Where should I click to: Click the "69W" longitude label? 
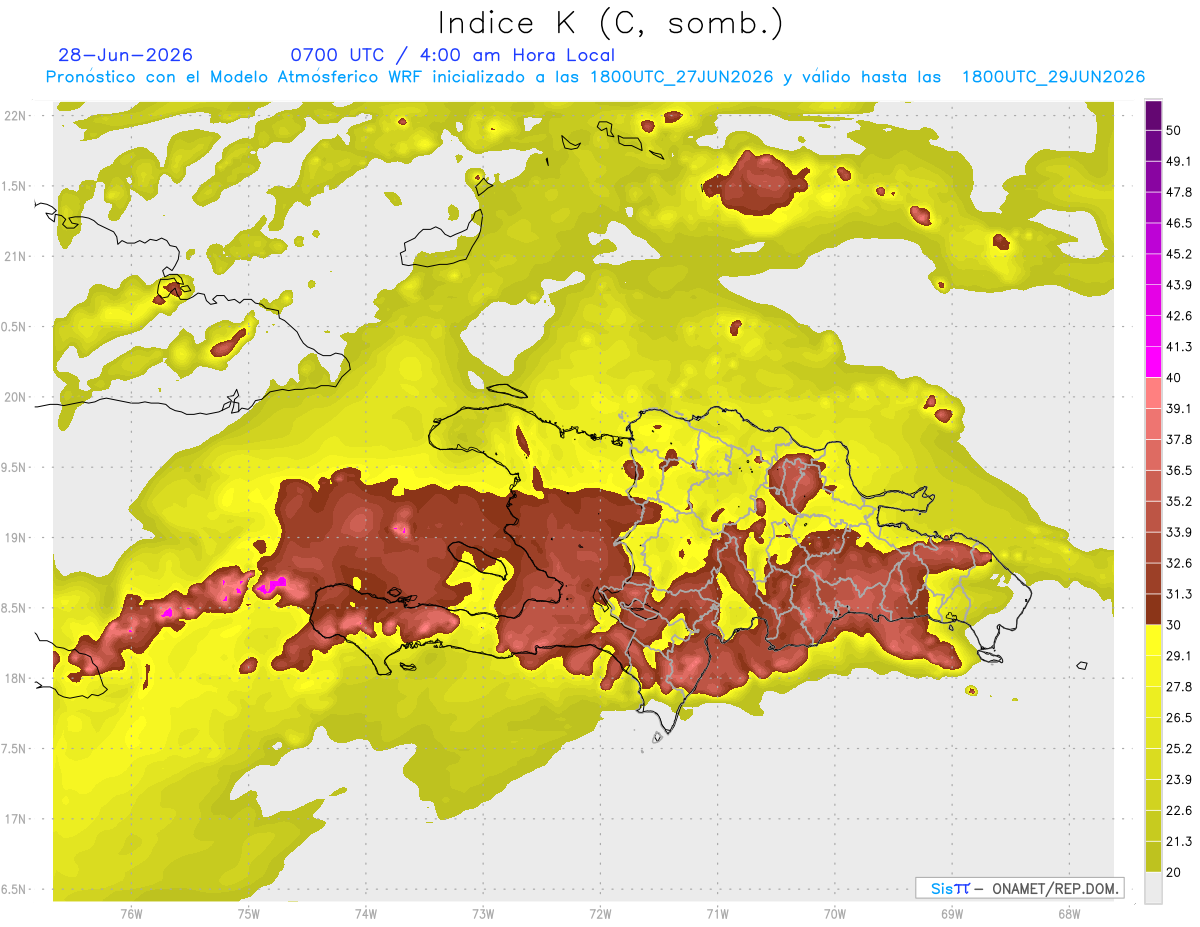951,913
